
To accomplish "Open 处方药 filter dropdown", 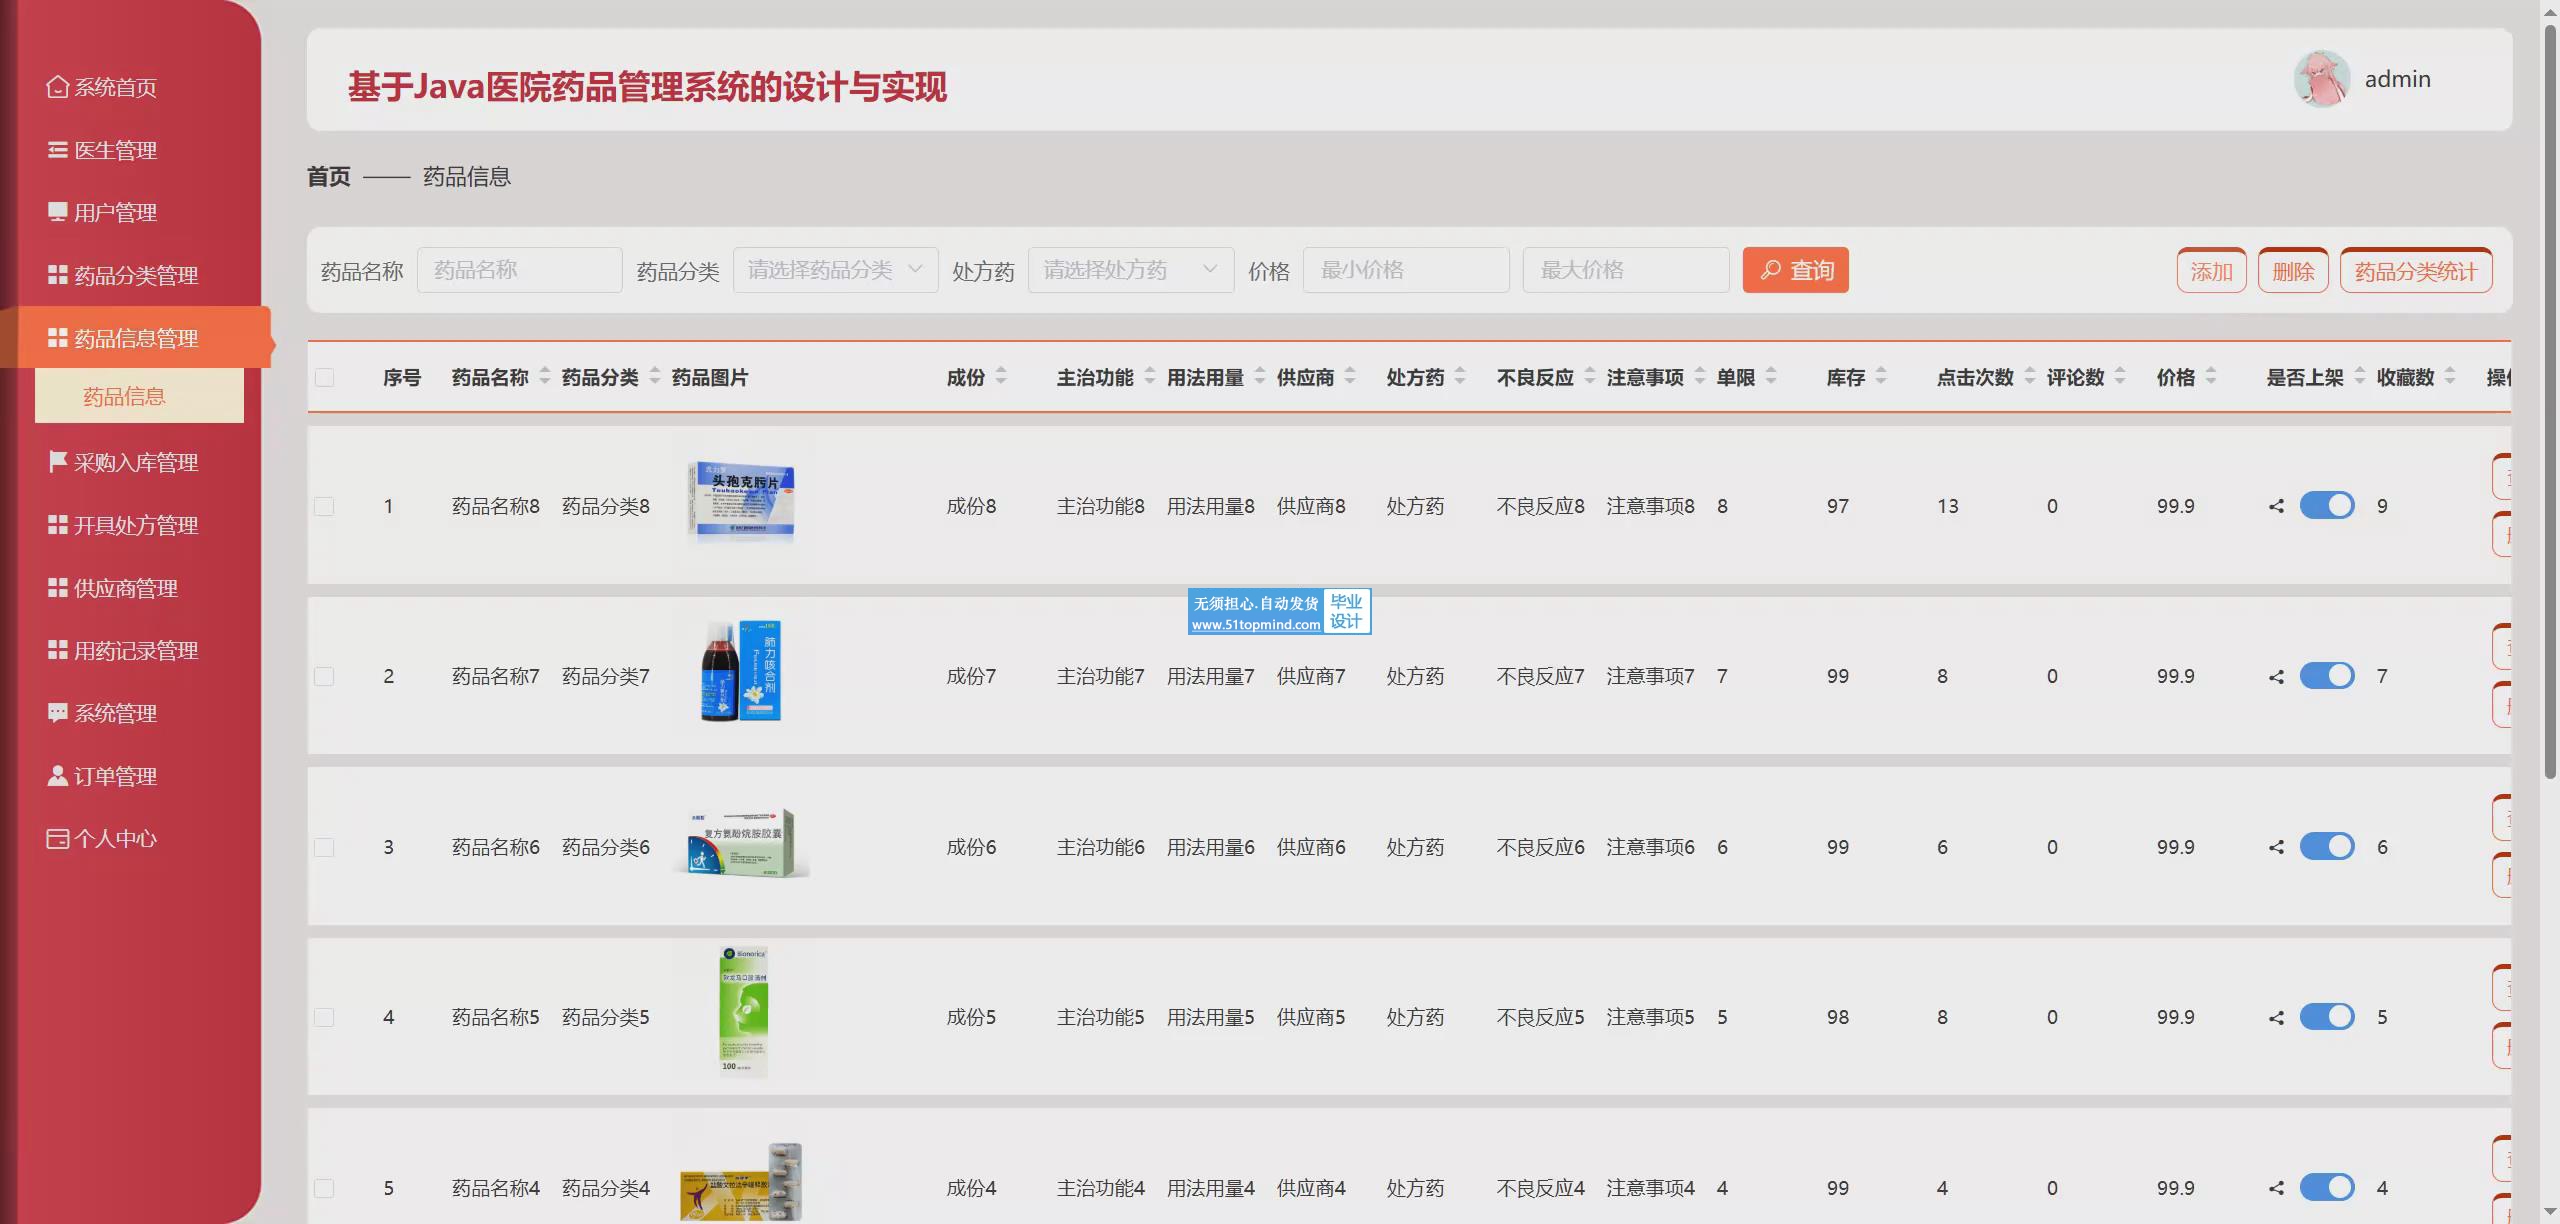I will point(1130,270).
